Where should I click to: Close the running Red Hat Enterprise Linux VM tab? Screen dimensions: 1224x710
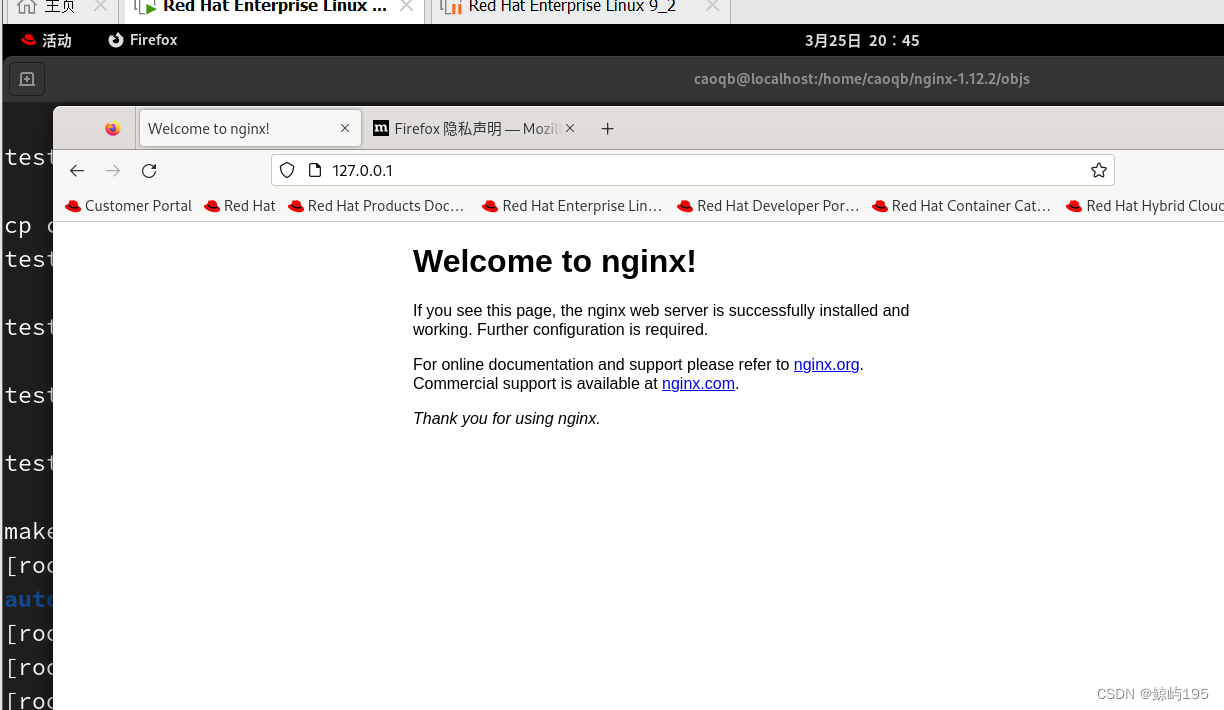tap(406, 6)
